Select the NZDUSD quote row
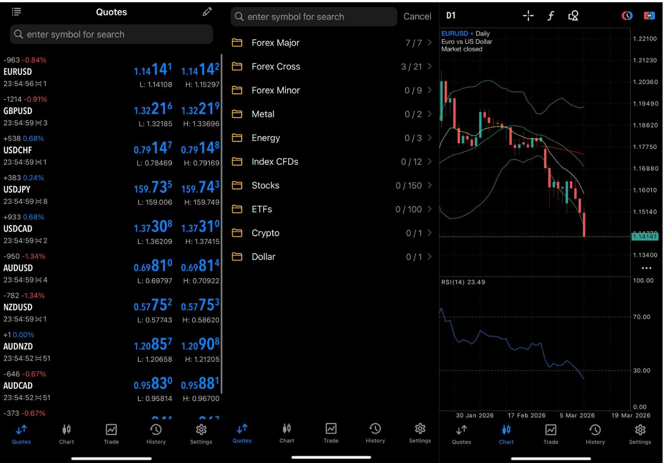Image resolution: width=663 pixels, height=463 pixels. tap(111, 307)
